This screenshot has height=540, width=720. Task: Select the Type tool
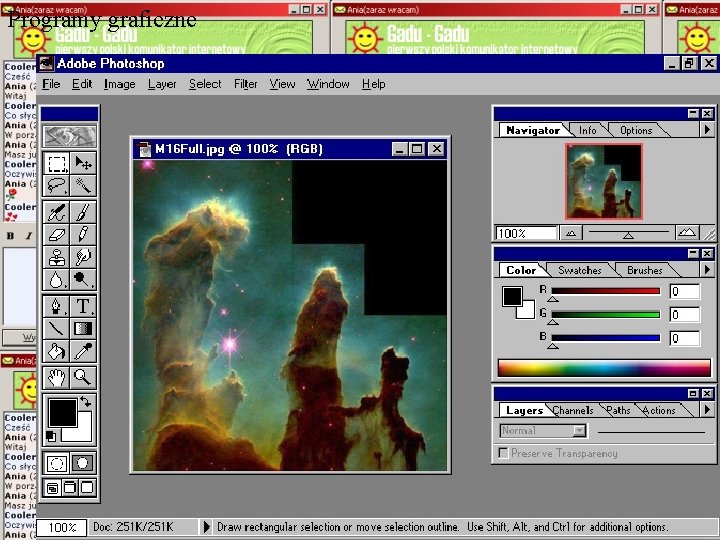(x=83, y=306)
